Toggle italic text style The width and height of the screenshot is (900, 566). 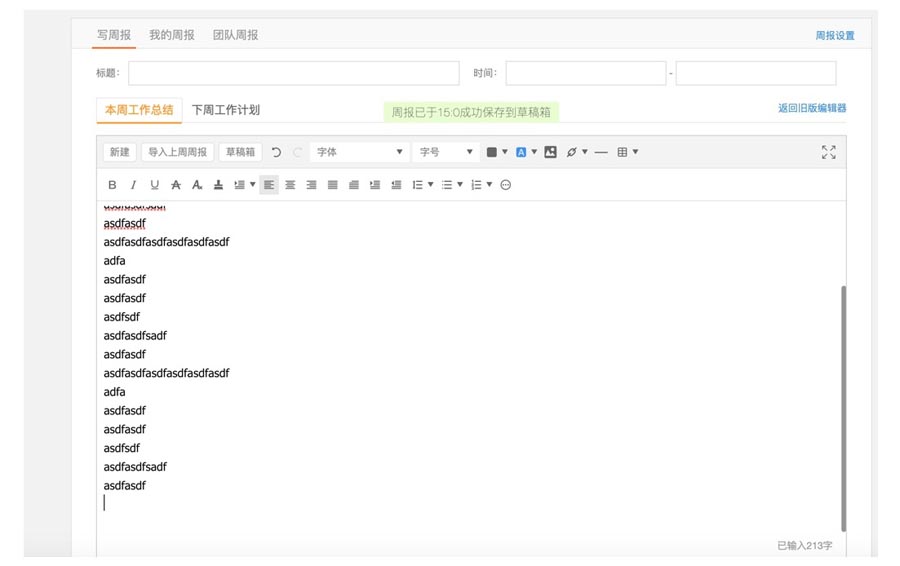pos(133,185)
